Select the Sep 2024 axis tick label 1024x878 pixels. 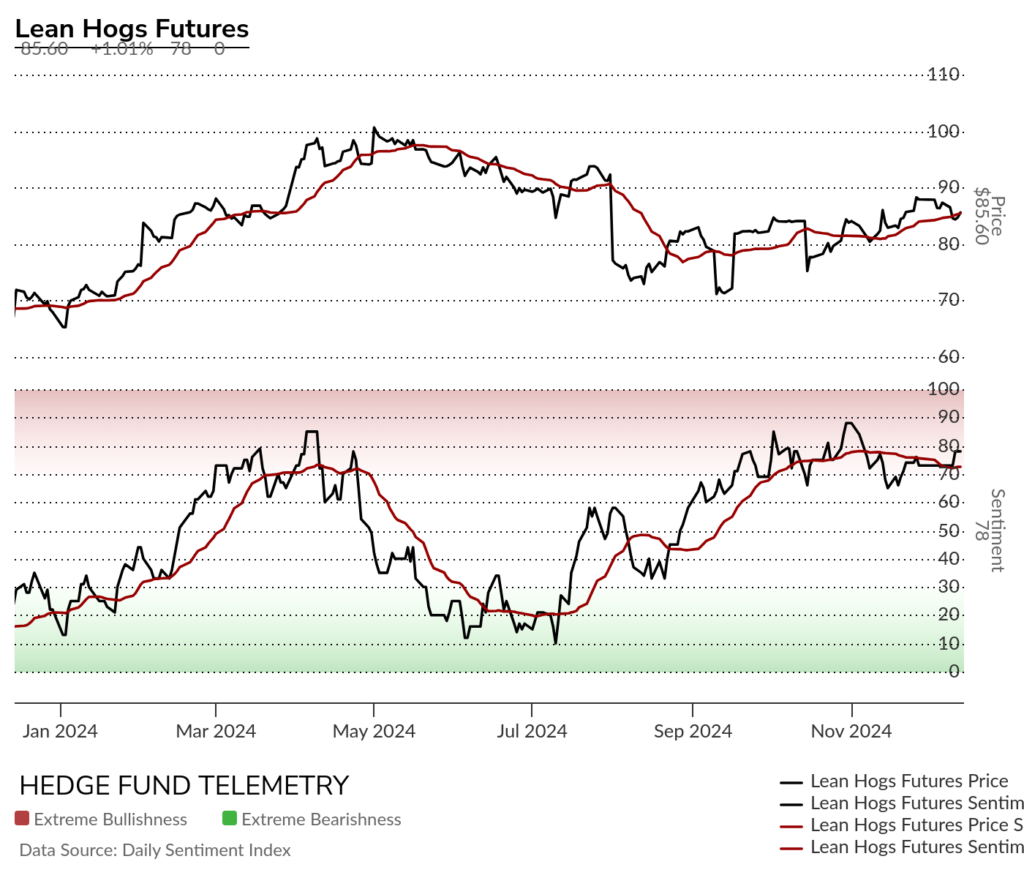[693, 731]
